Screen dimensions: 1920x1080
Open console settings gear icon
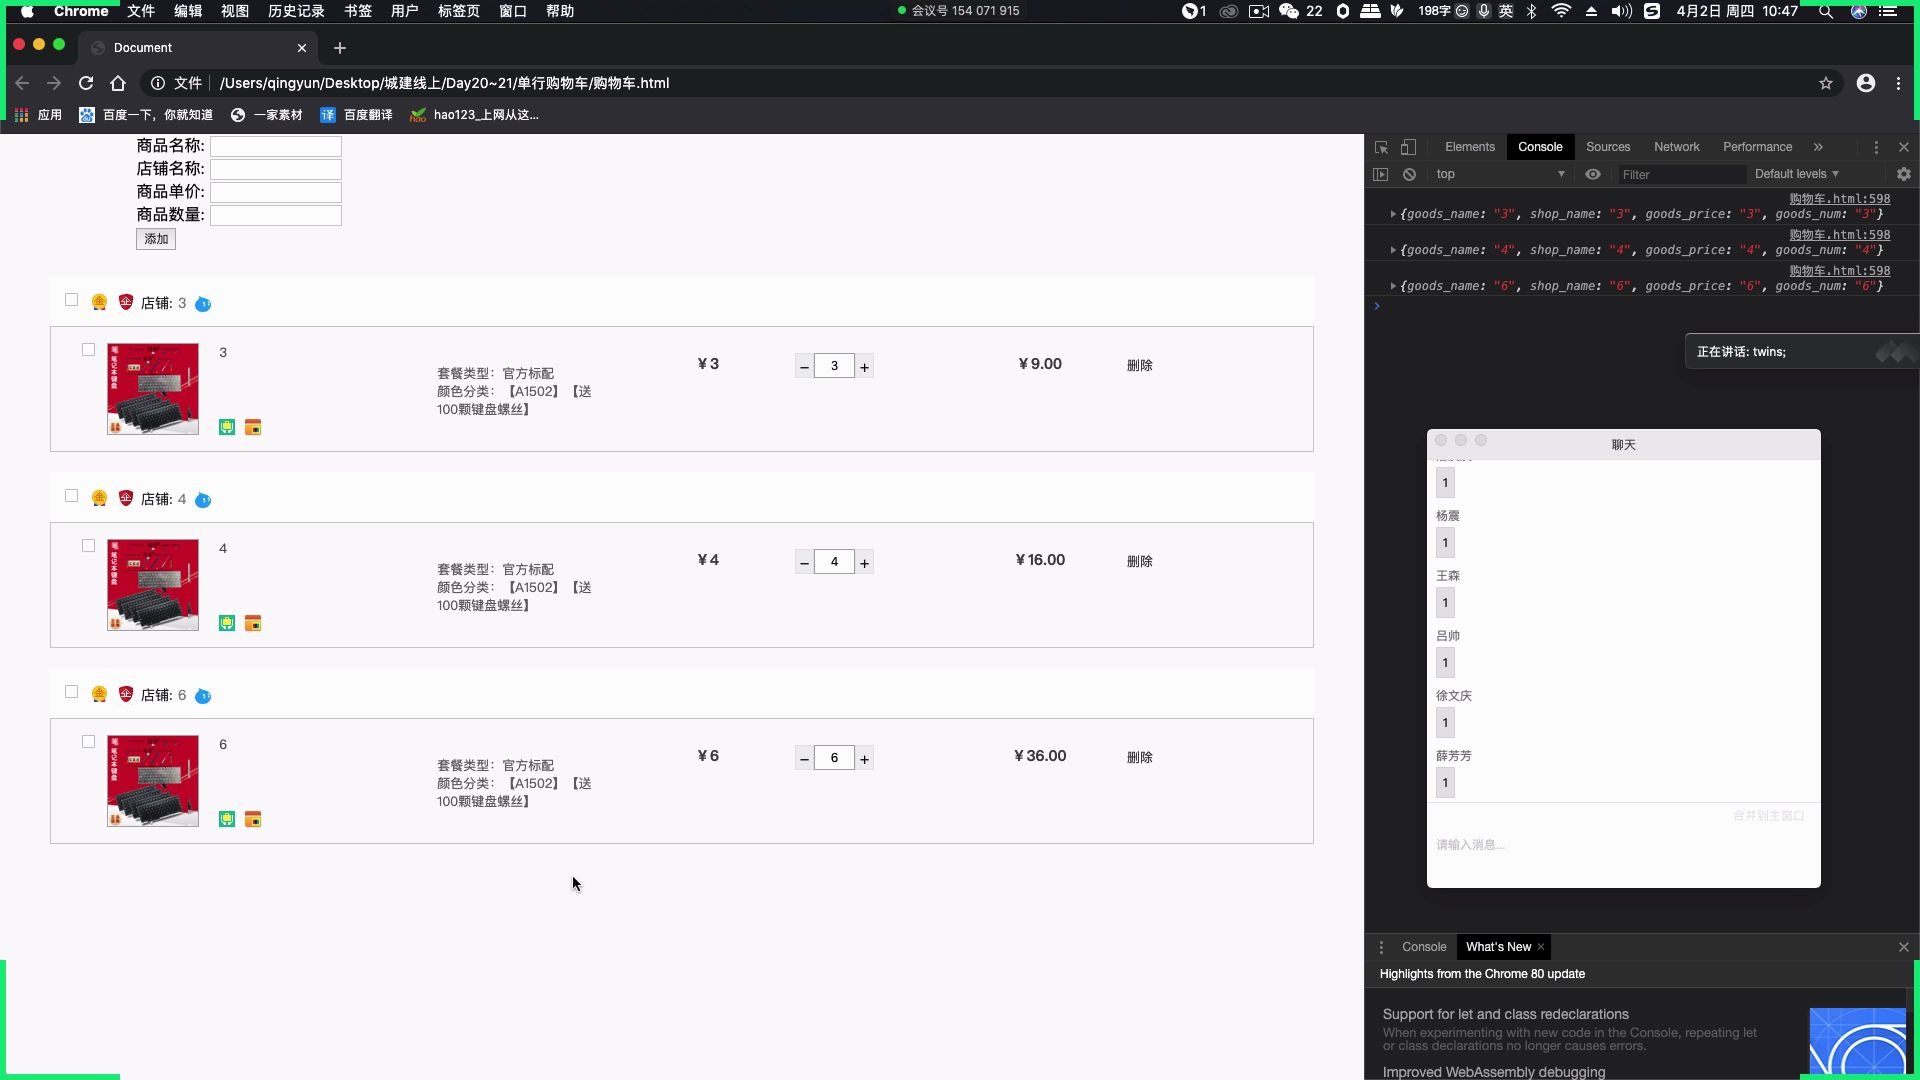[x=1904, y=174]
